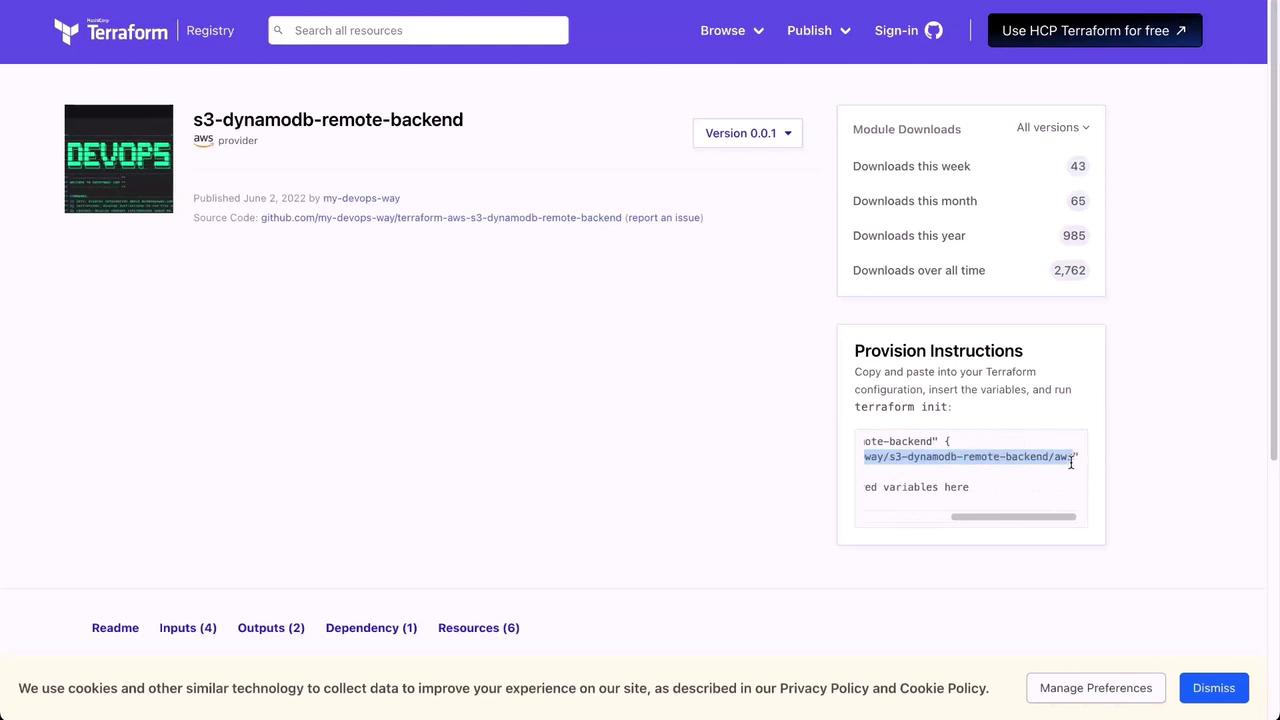Click Use HCP Terraform for free button

[x=1095, y=30]
